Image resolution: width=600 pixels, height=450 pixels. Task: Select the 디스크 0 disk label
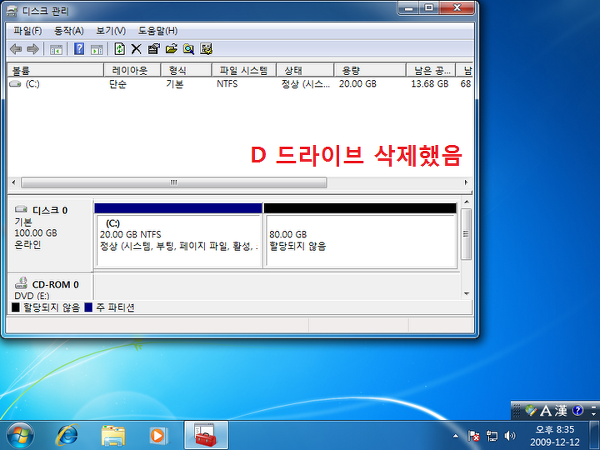pos(50,234)
